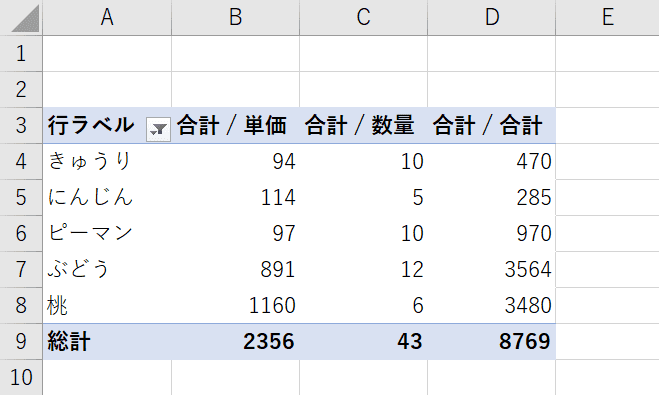
Task: Click the 合計 / 合計 header cell
Action: point(492,126)
